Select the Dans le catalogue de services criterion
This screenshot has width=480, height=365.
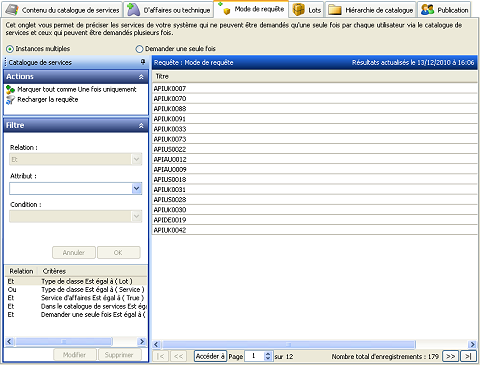(x=76, y=306)
